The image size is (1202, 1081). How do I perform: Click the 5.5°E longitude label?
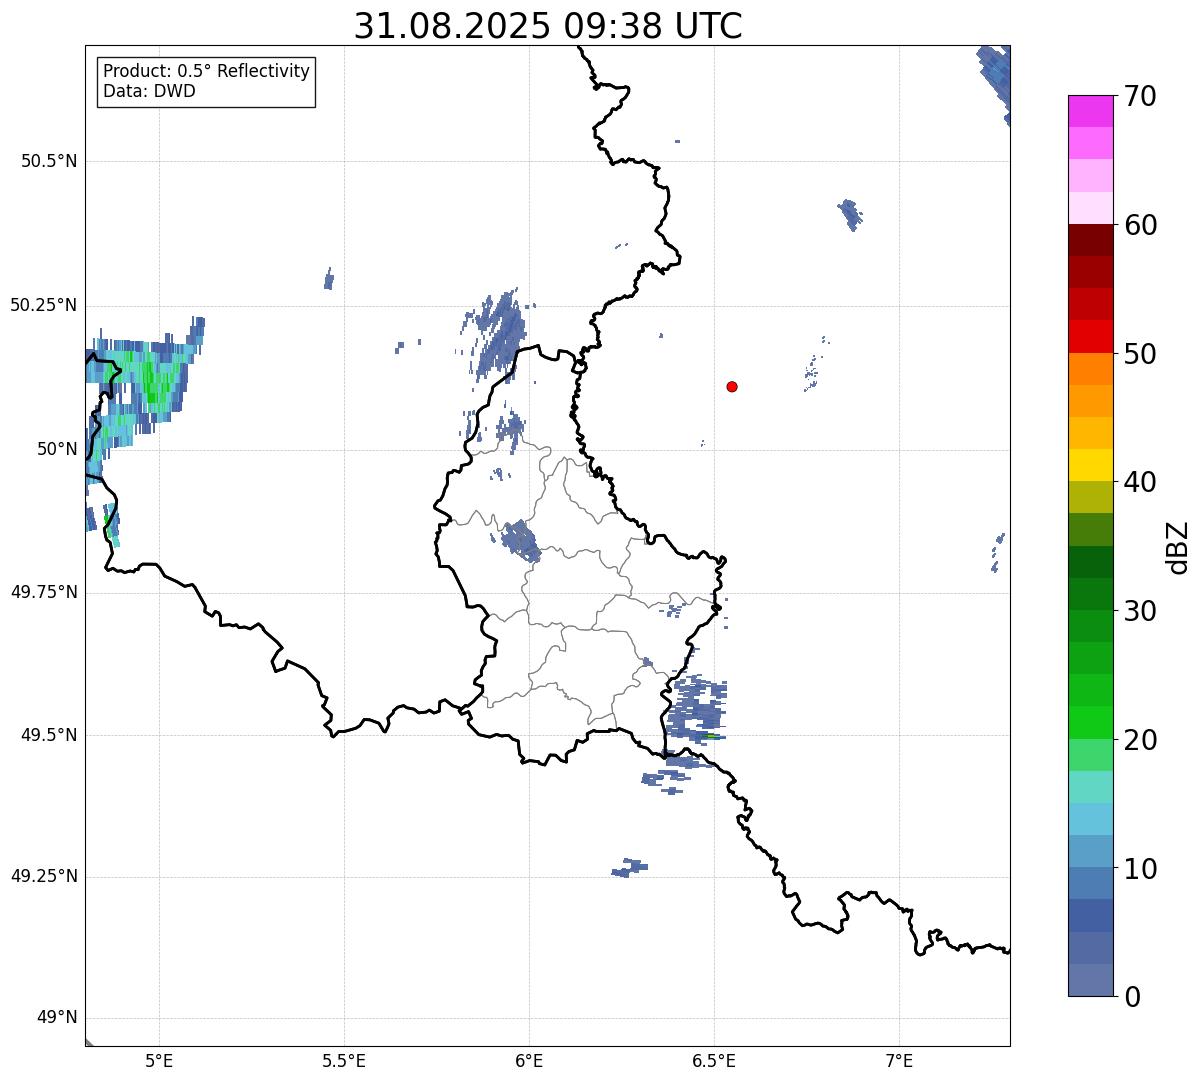pyautogui.click(x=344, y=1061)
